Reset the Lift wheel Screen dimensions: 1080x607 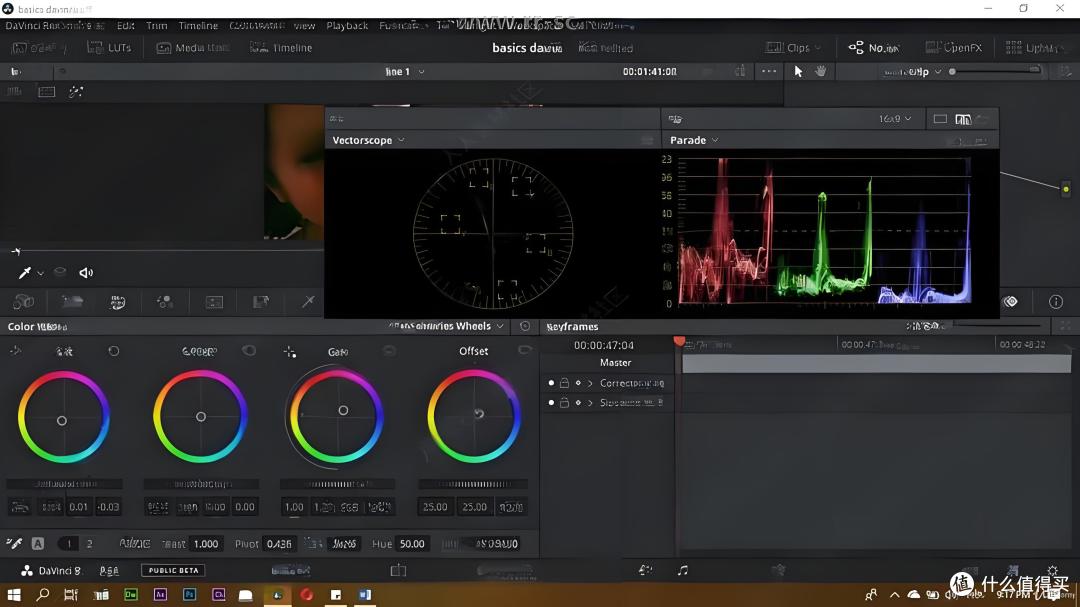pos(114,351)
